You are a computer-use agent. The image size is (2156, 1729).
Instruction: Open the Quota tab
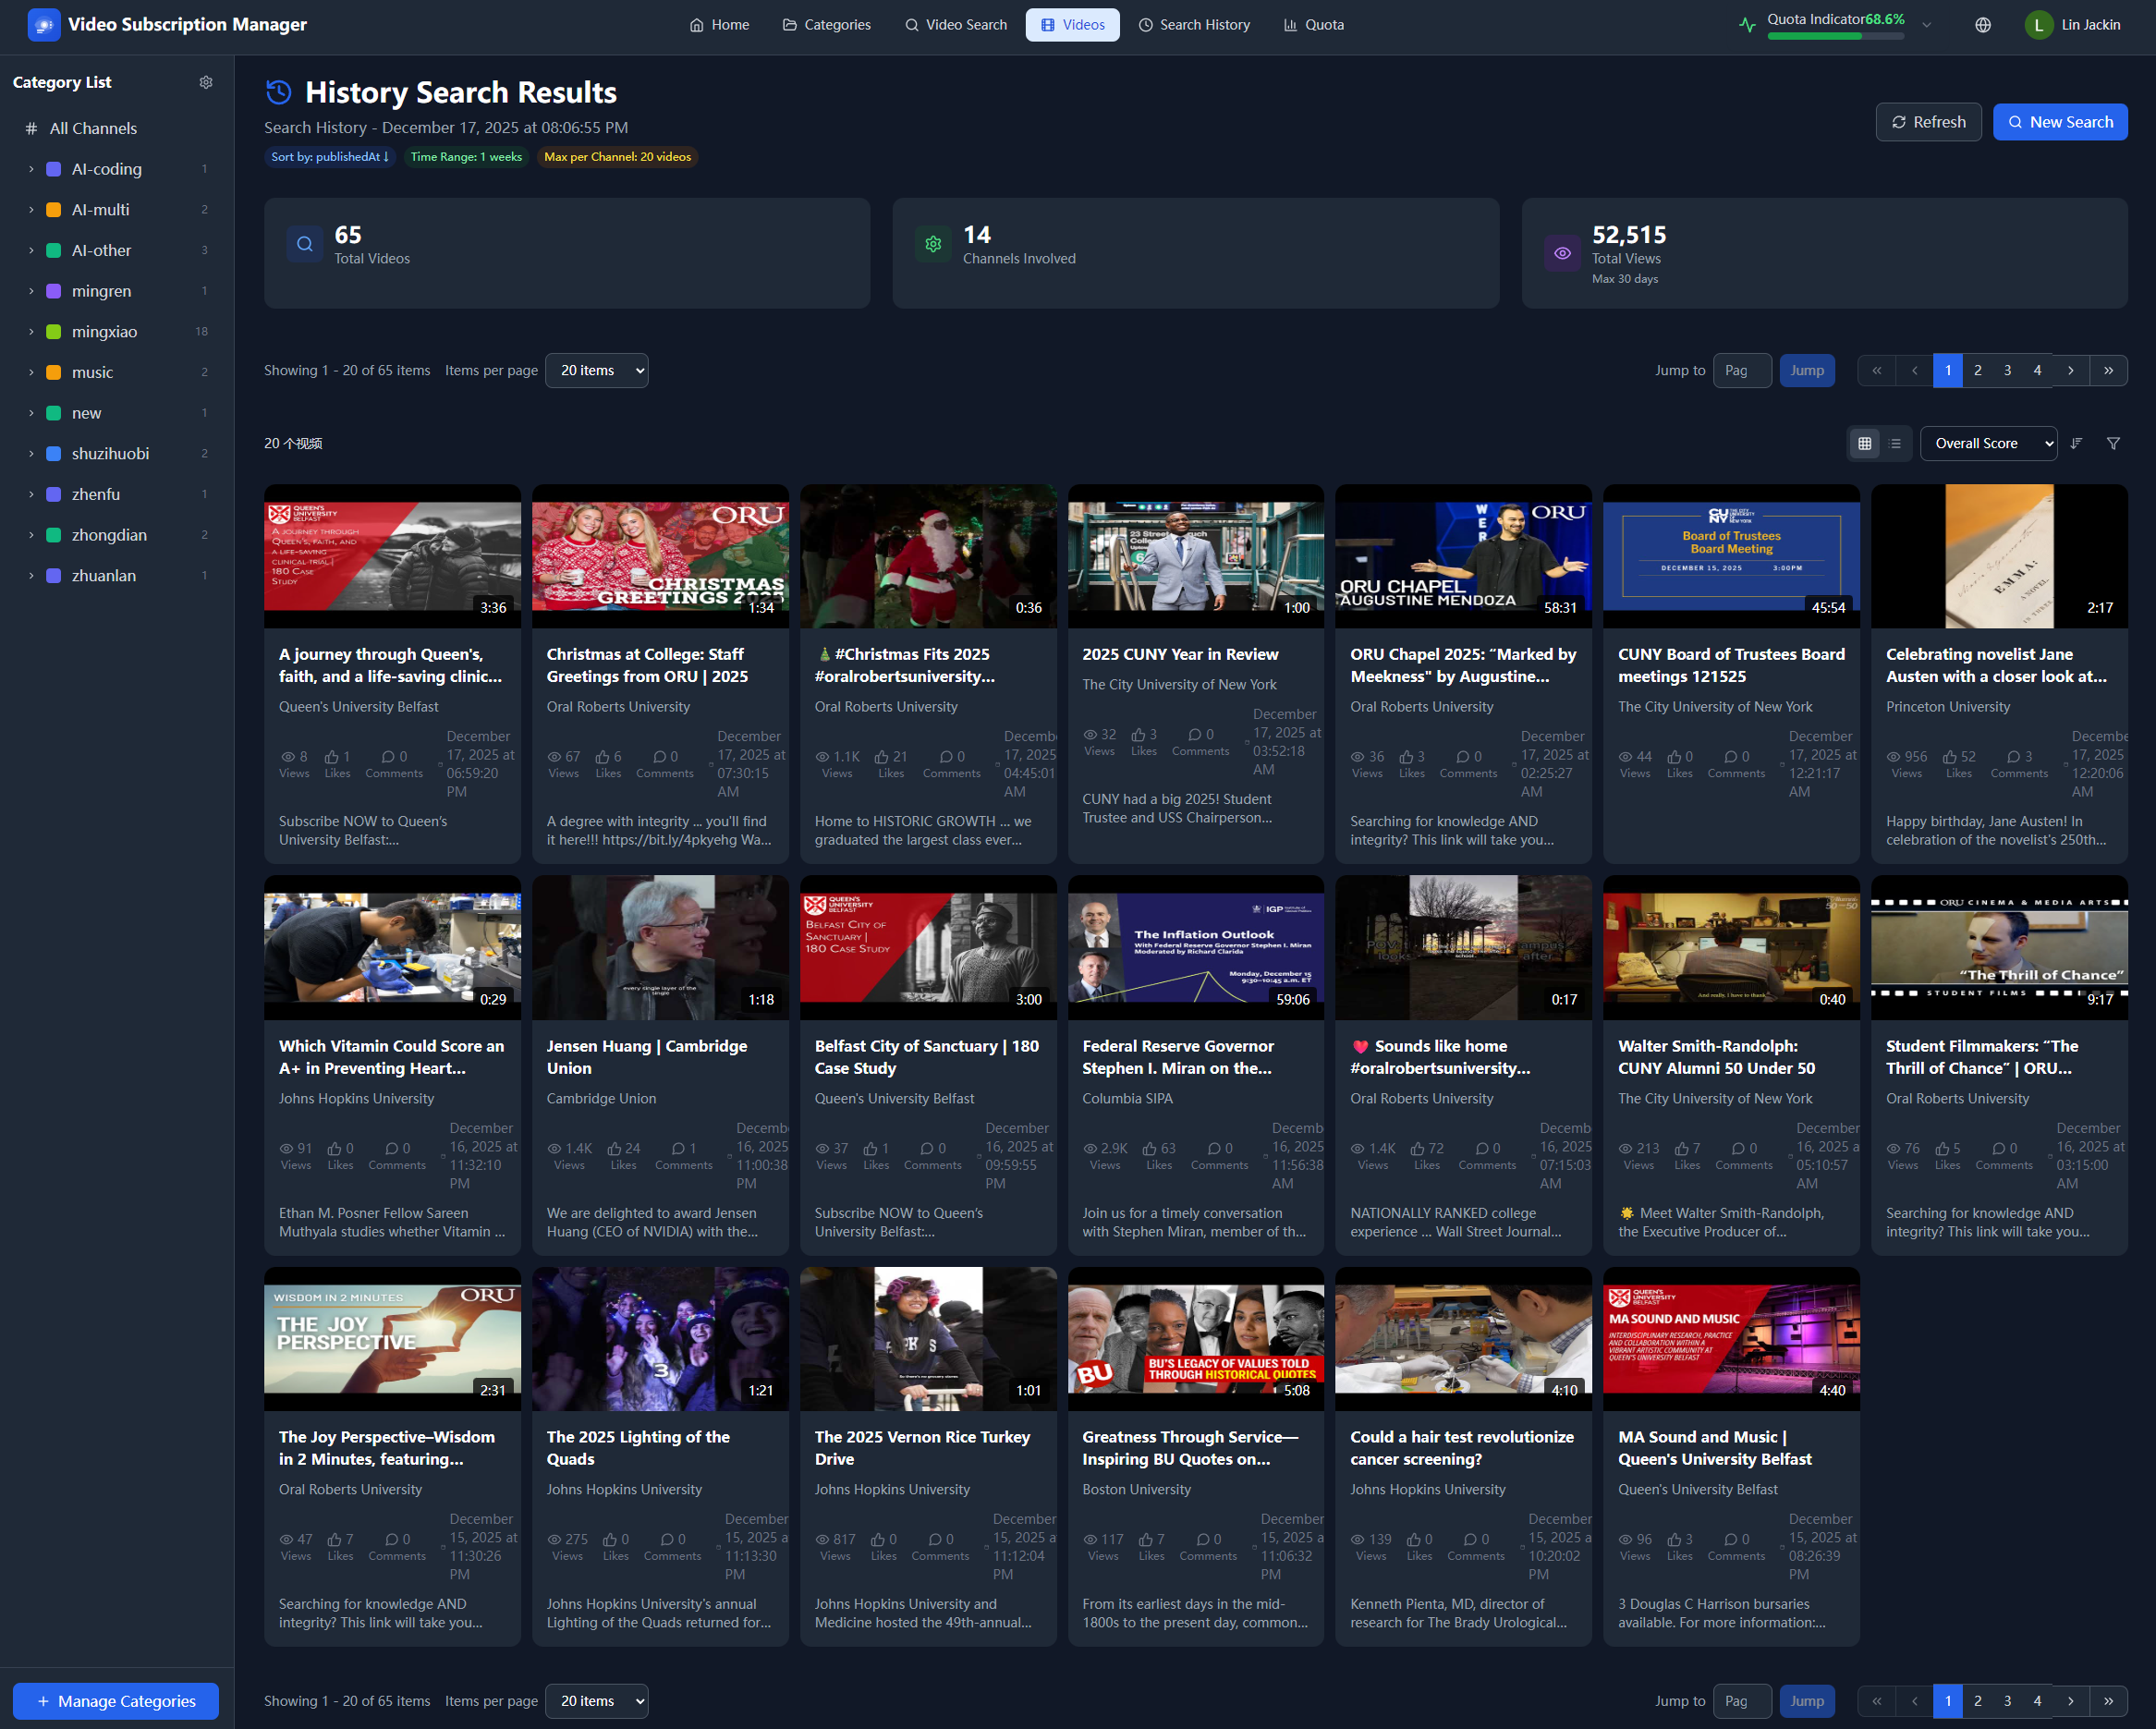click(1314, 25)
